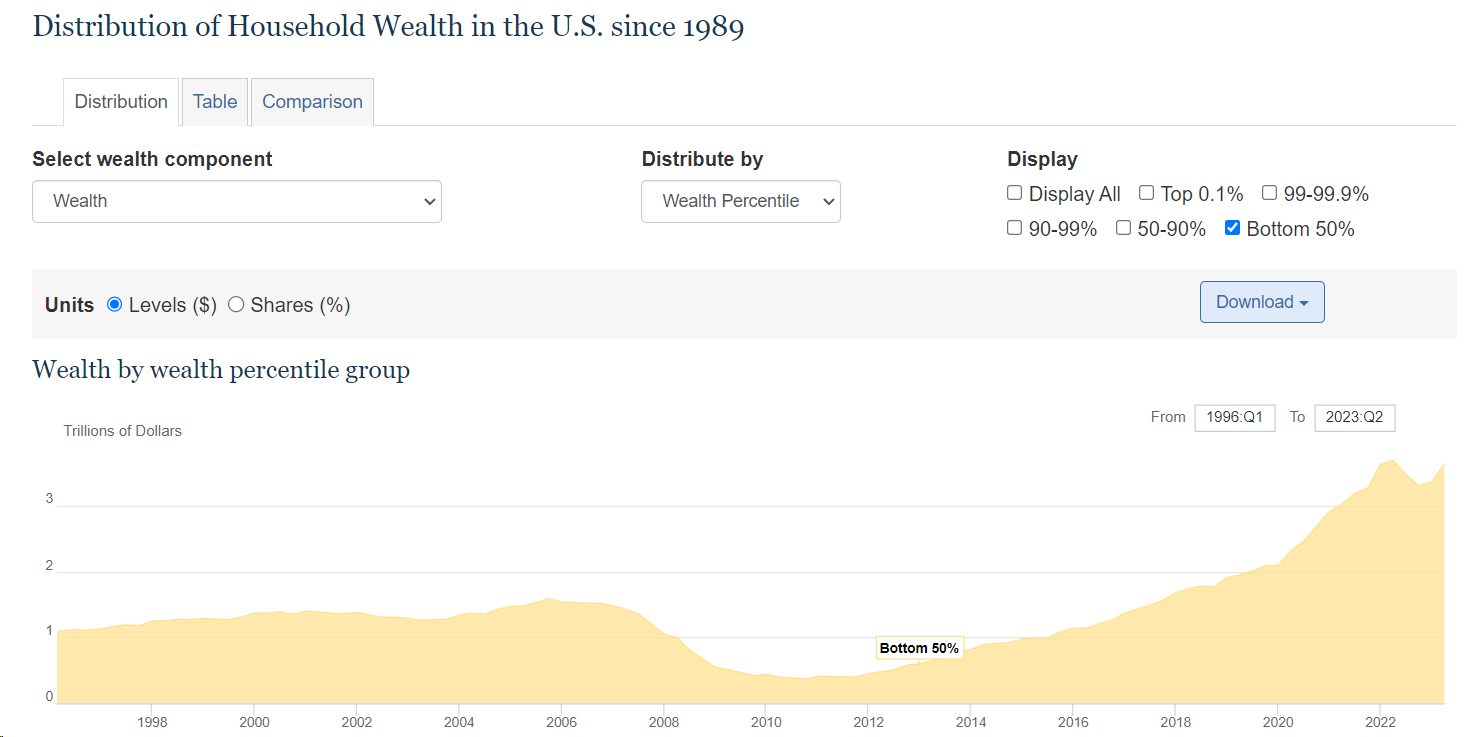This screenshot has width=1470, height=737.
Task: Open the Wealth Percentile distribute-by dropdown
Action: click(741, 201)
